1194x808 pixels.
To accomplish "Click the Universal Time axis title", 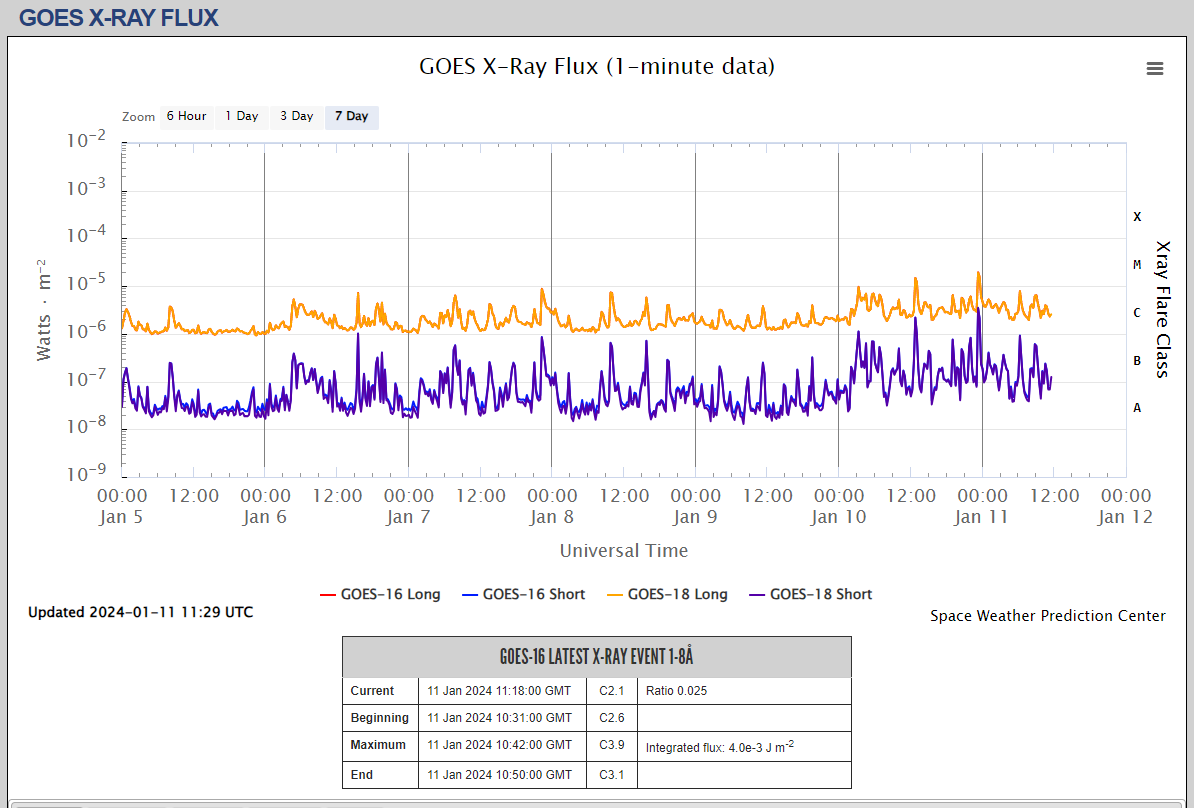I will pos(623,551).
